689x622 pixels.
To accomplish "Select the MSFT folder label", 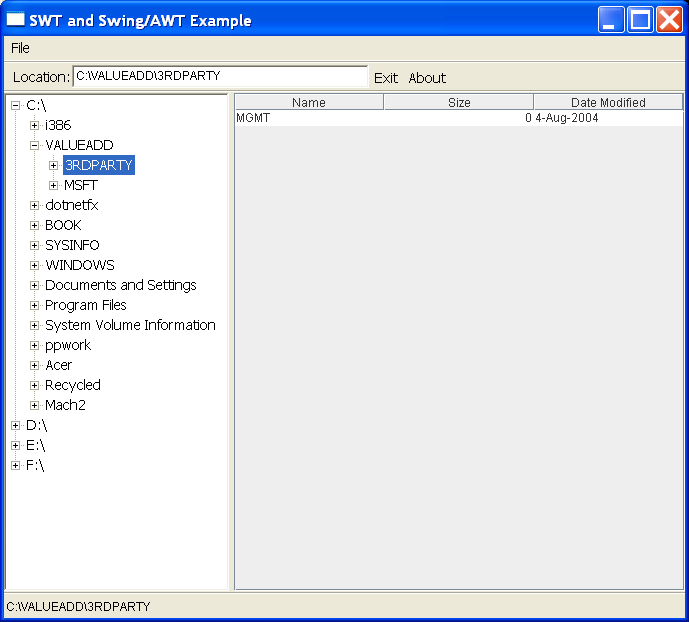I will [x=81, y=185].
